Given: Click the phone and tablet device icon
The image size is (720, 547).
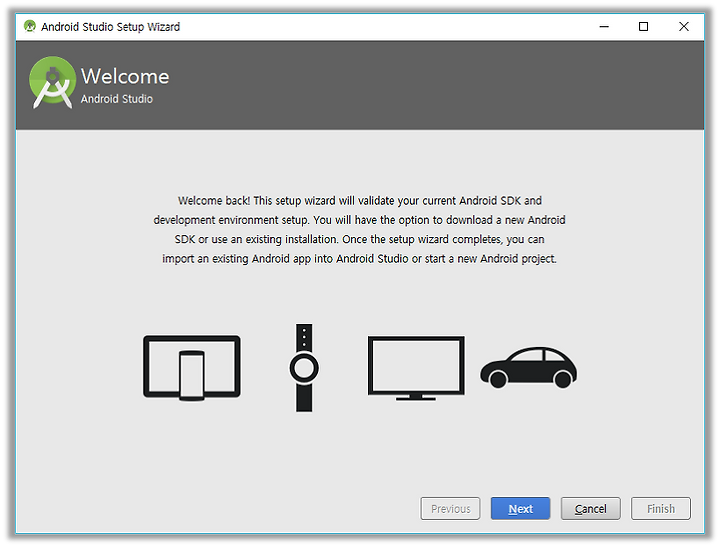Looking at the screenshot, I should coord(192,368).
